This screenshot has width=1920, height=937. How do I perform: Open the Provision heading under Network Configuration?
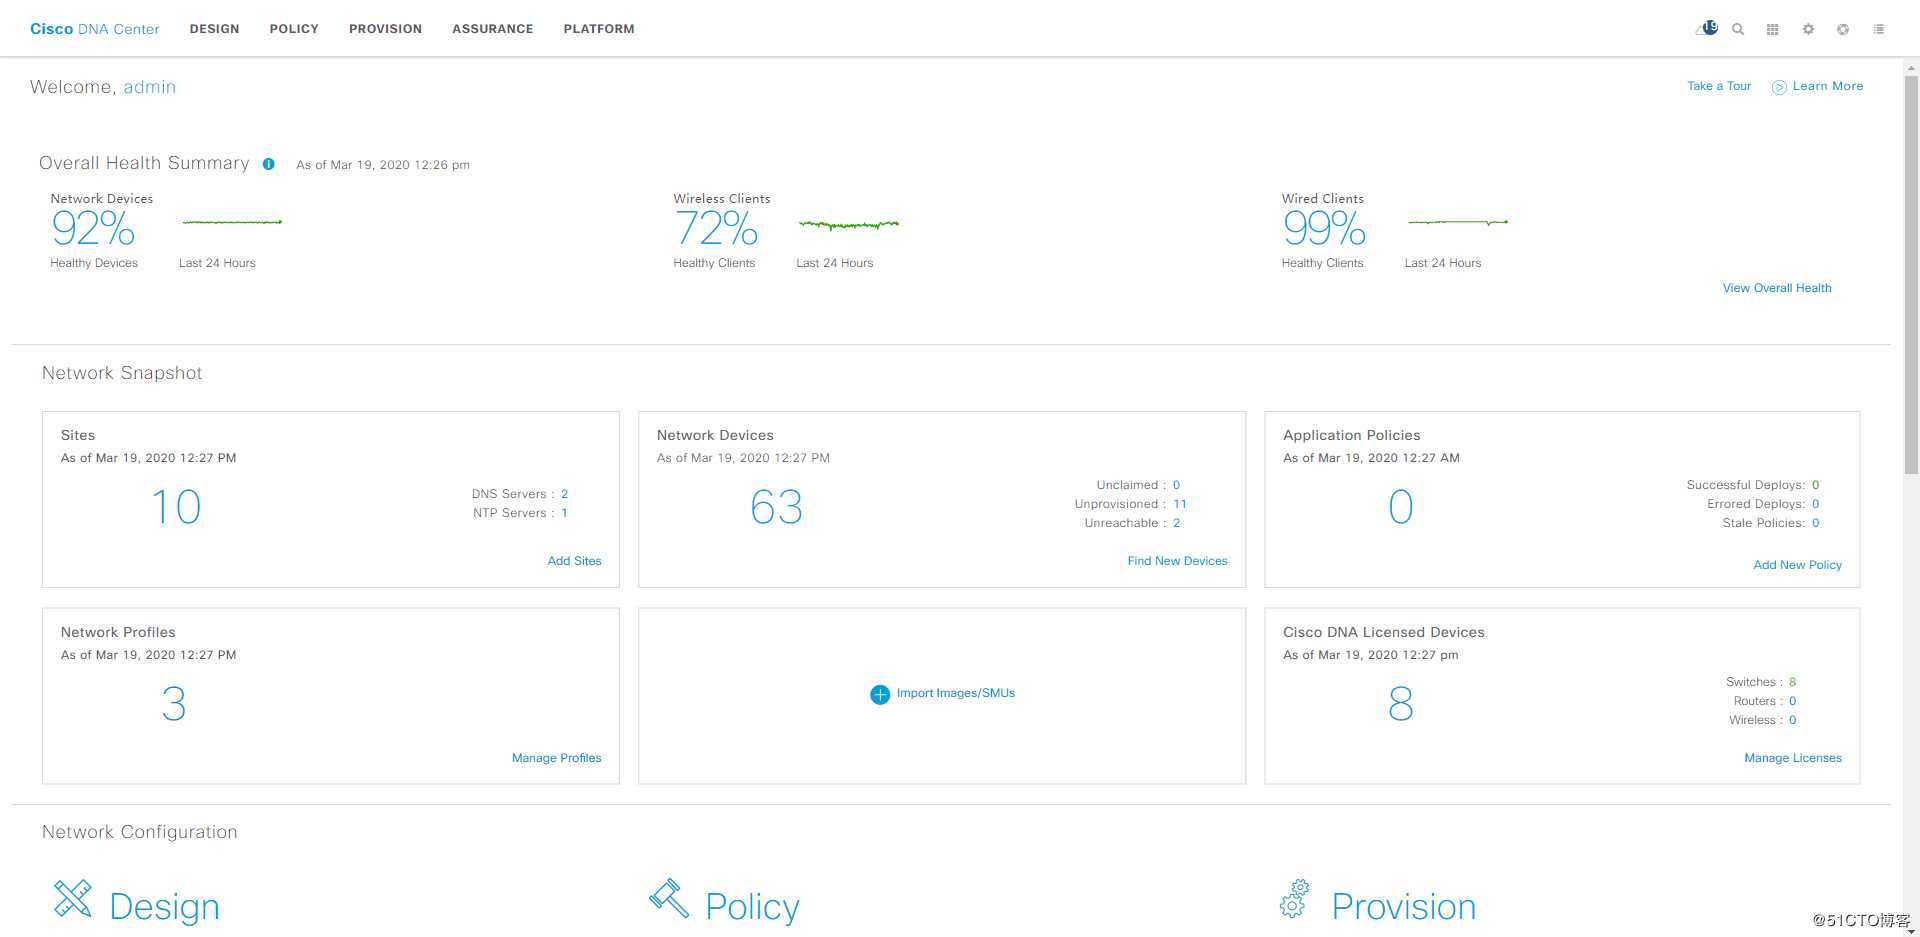[x=1403, y=906]
